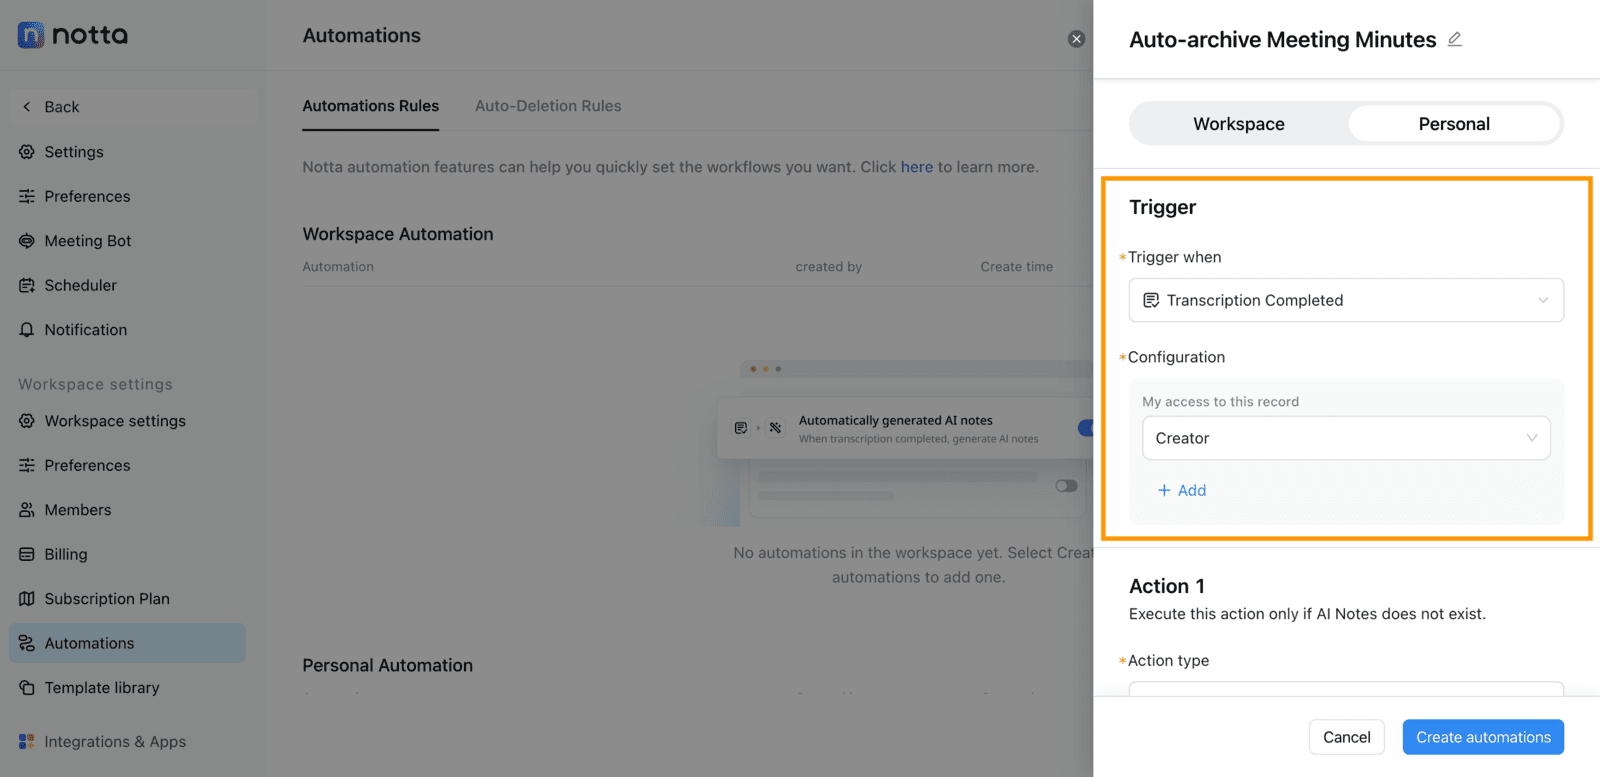This screenshot has width=1600, height=777.
Task: Click the Back chevron icon in sidebar
Action: pyautogui.click(x=27, y=107)
